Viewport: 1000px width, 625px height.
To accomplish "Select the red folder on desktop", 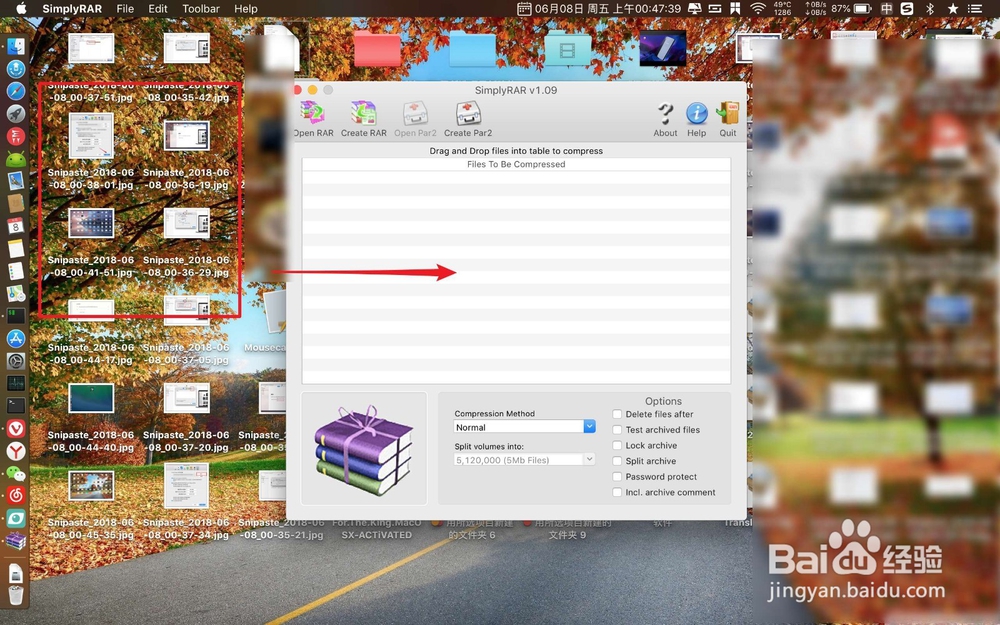I will coord(377,48).
